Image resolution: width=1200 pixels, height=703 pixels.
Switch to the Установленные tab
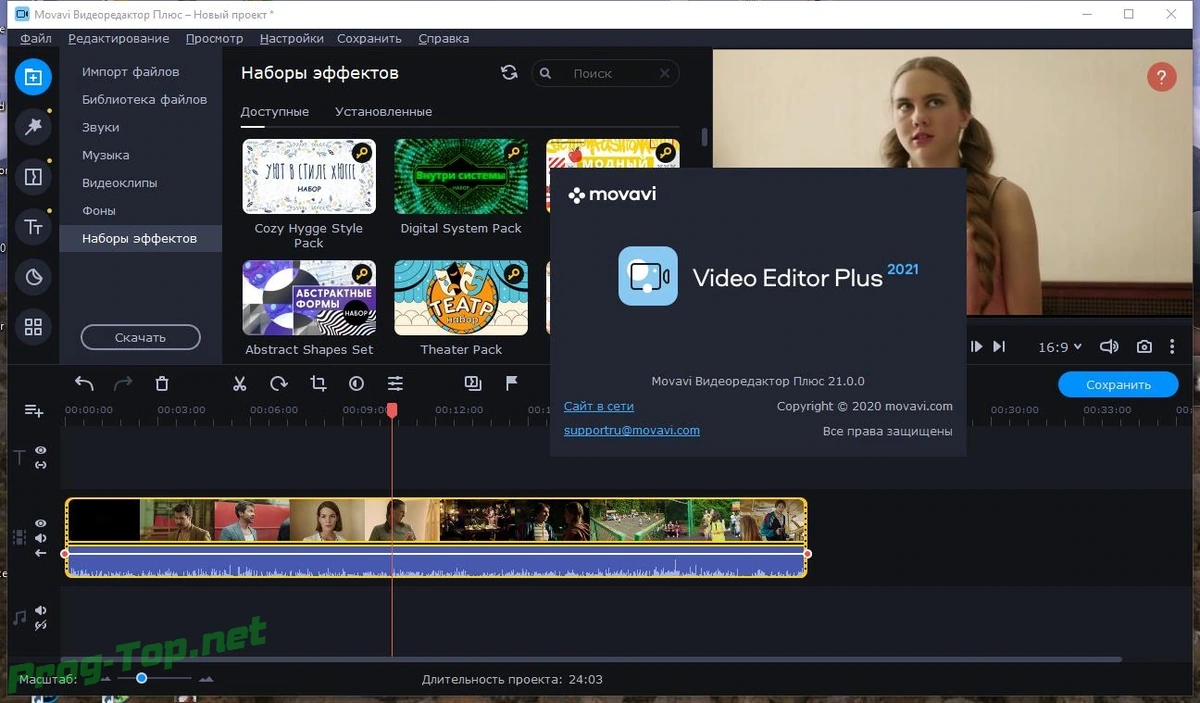pyautogui.click(x=383, y=112)
